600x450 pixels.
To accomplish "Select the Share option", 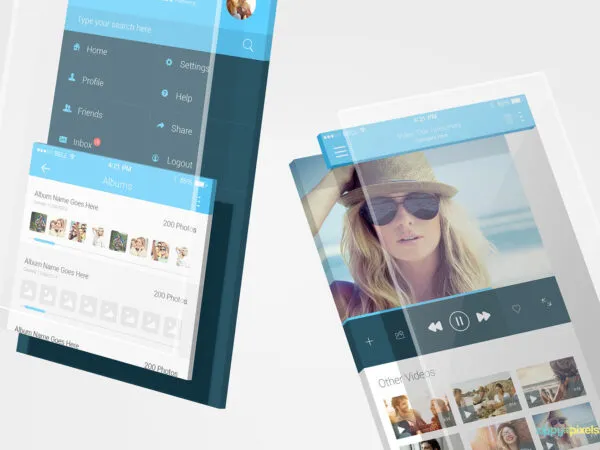I will 181,129.
